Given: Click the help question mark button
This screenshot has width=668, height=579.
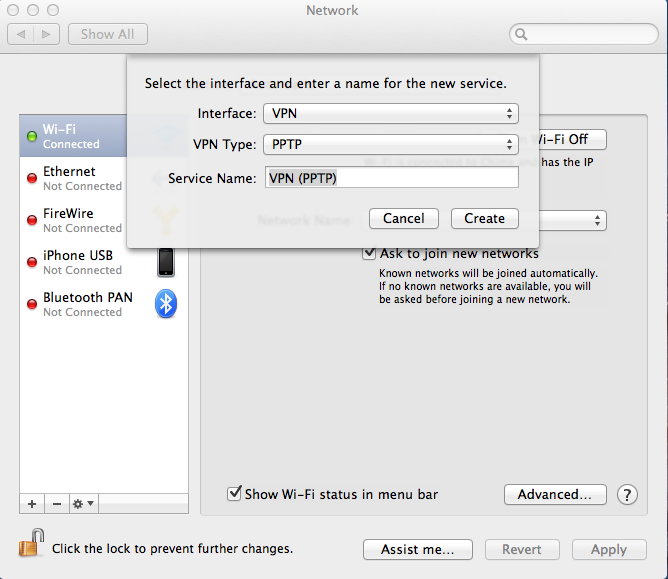Looking at the screenshot, I should (627, 495).
